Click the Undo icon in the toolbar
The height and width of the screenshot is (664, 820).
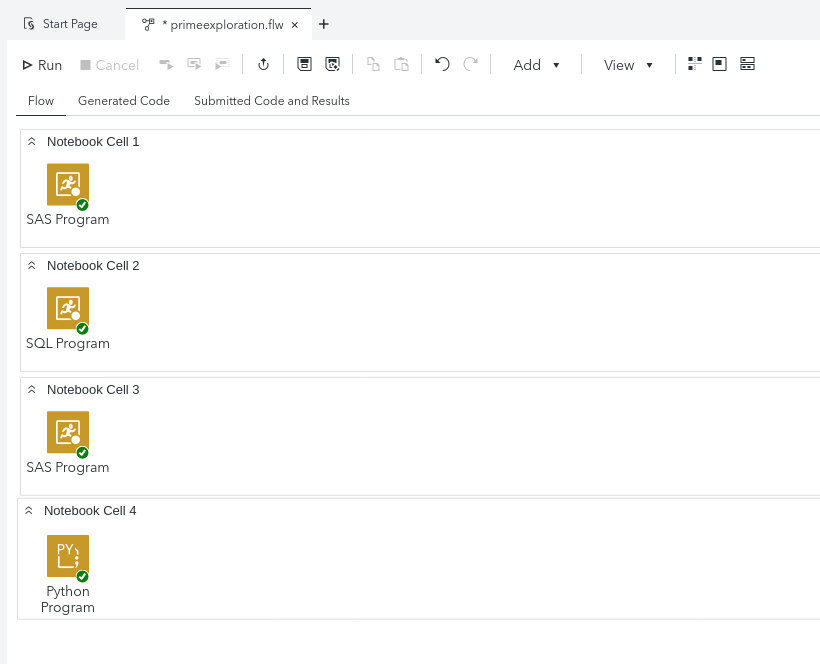pyautogui.click(x=441, y=63)
